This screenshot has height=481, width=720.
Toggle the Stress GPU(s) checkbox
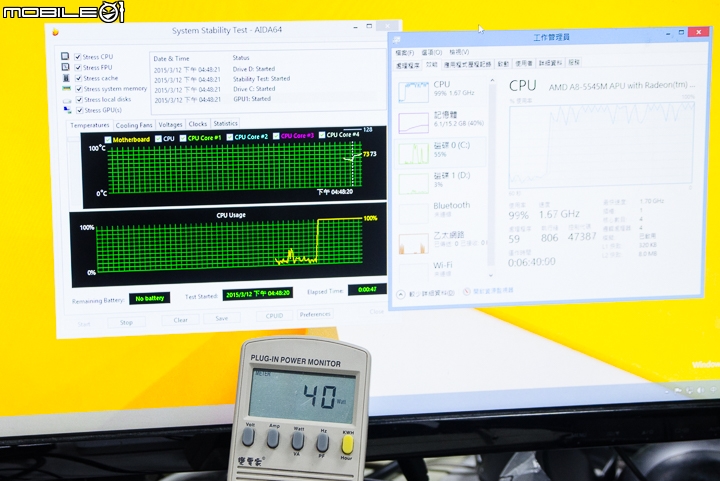coord(80,110)
